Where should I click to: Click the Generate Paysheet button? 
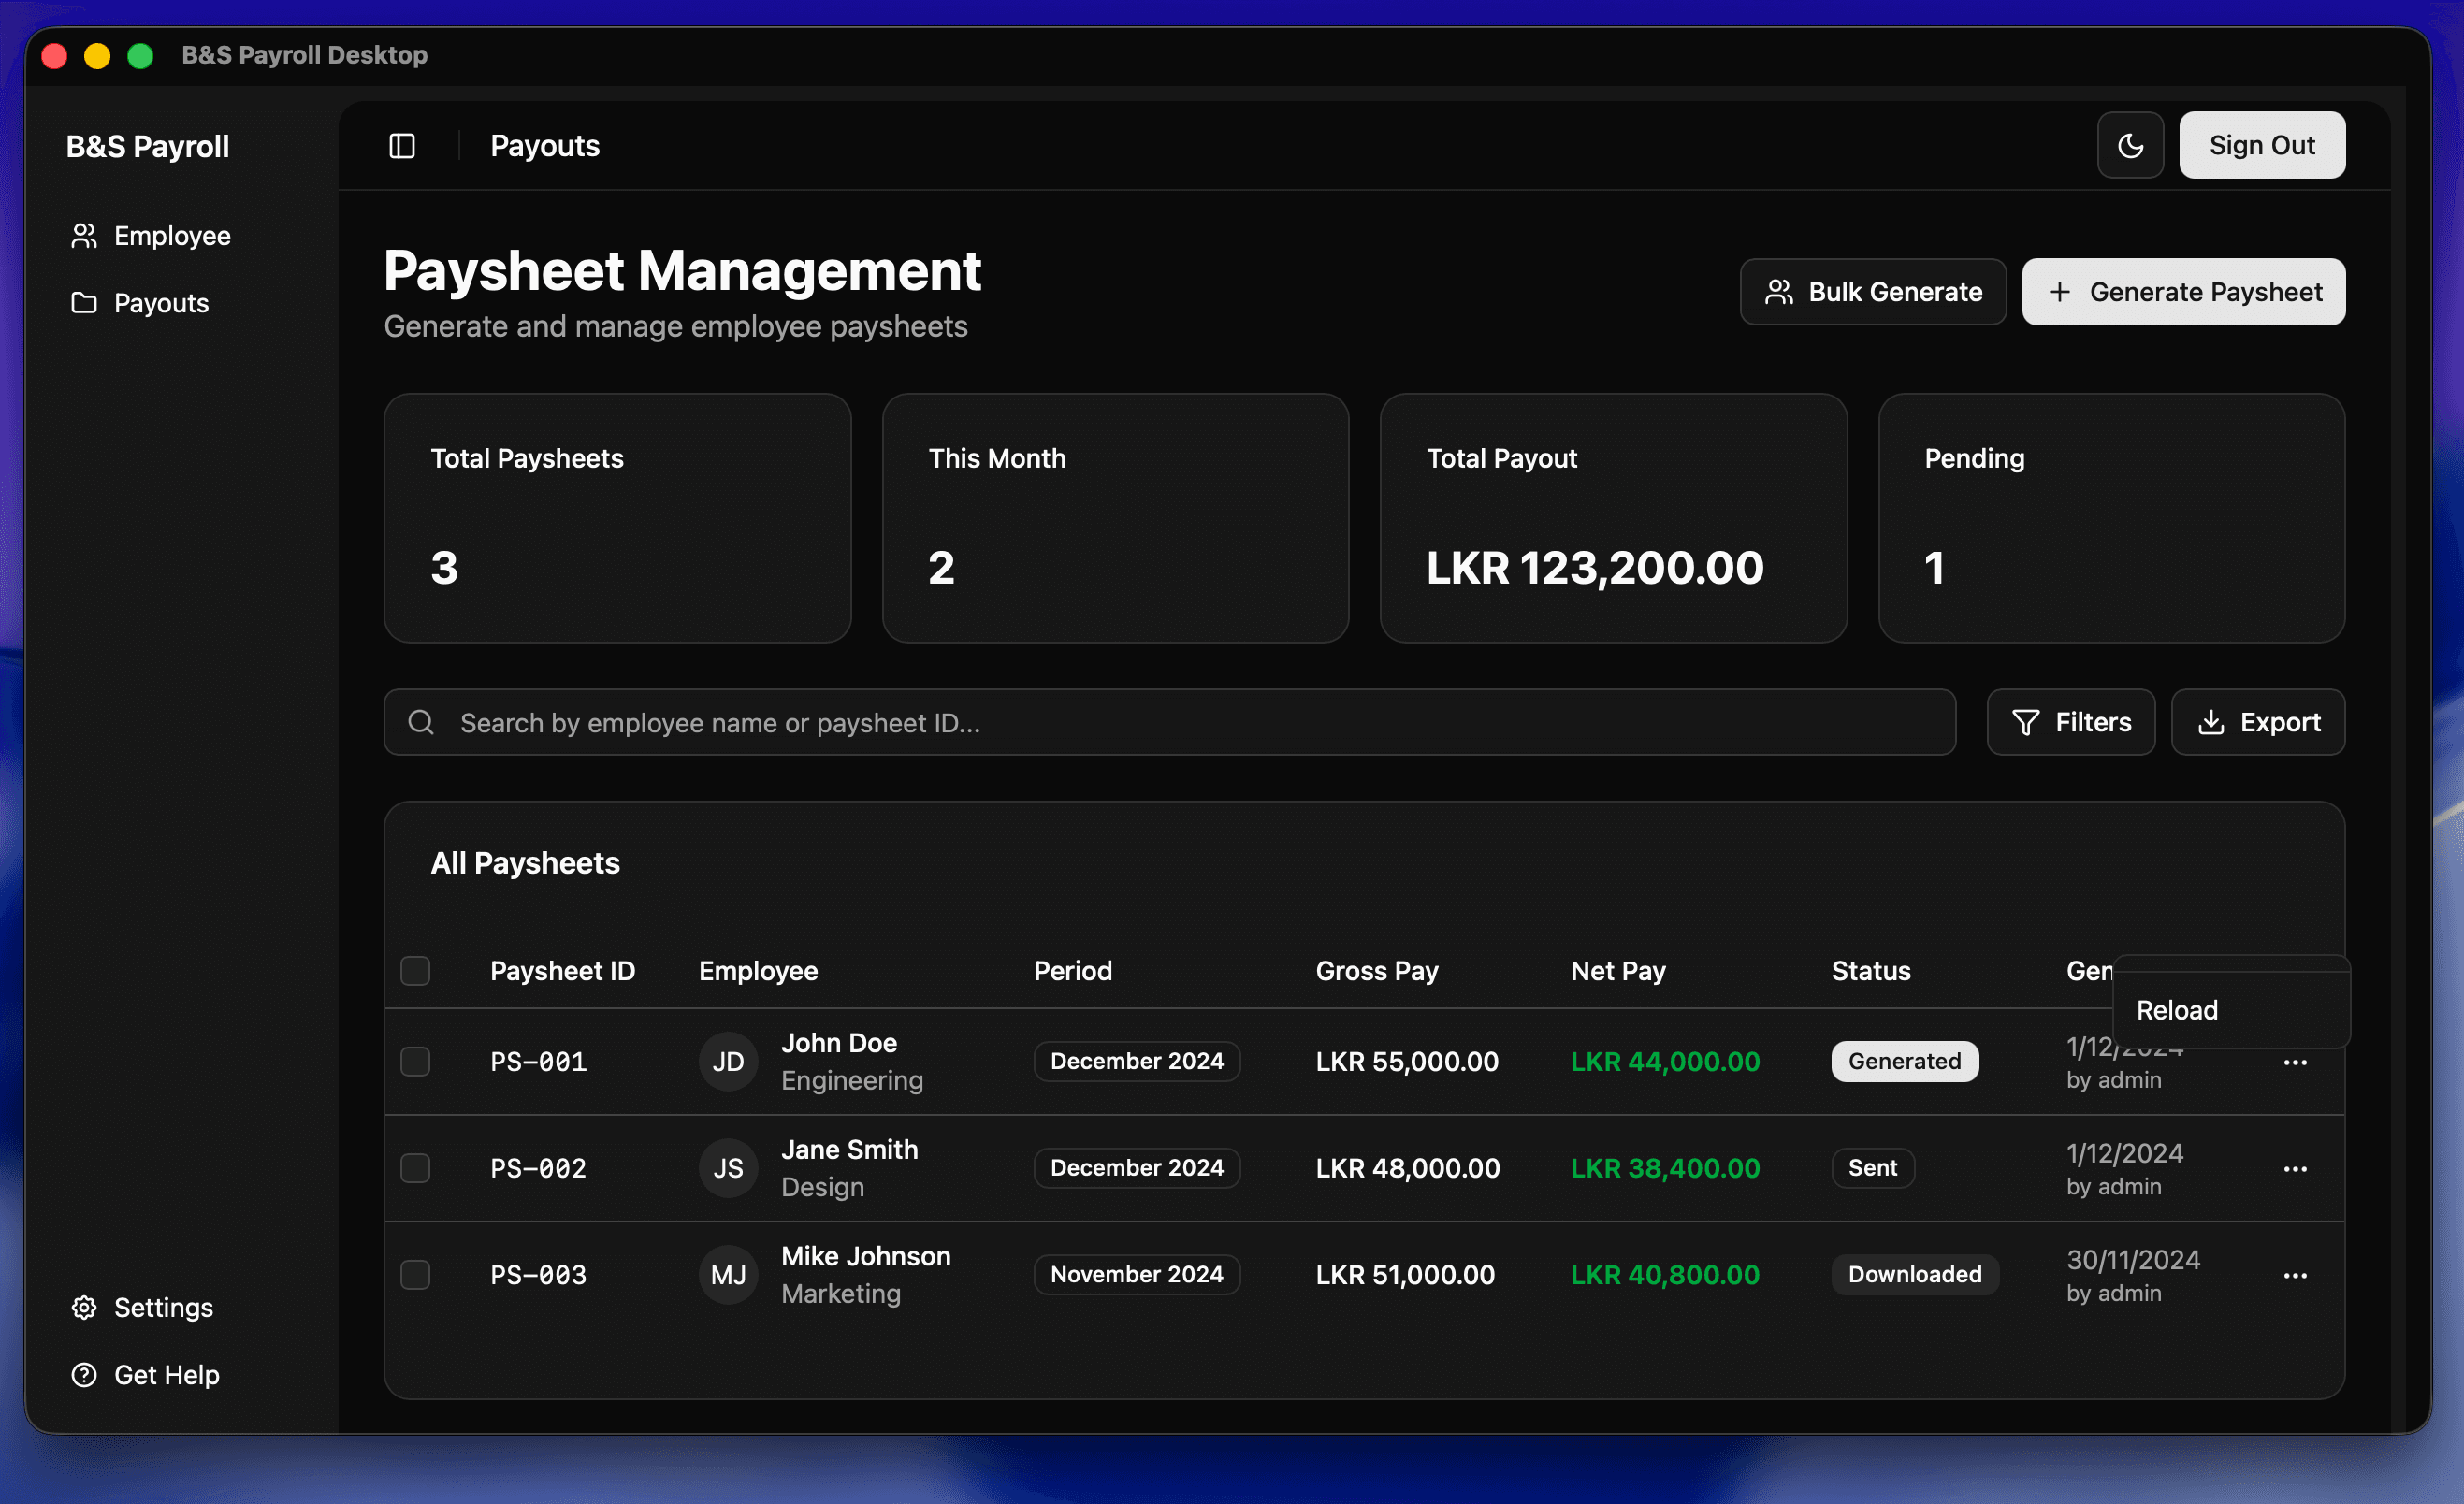[x=2184, y=291]
